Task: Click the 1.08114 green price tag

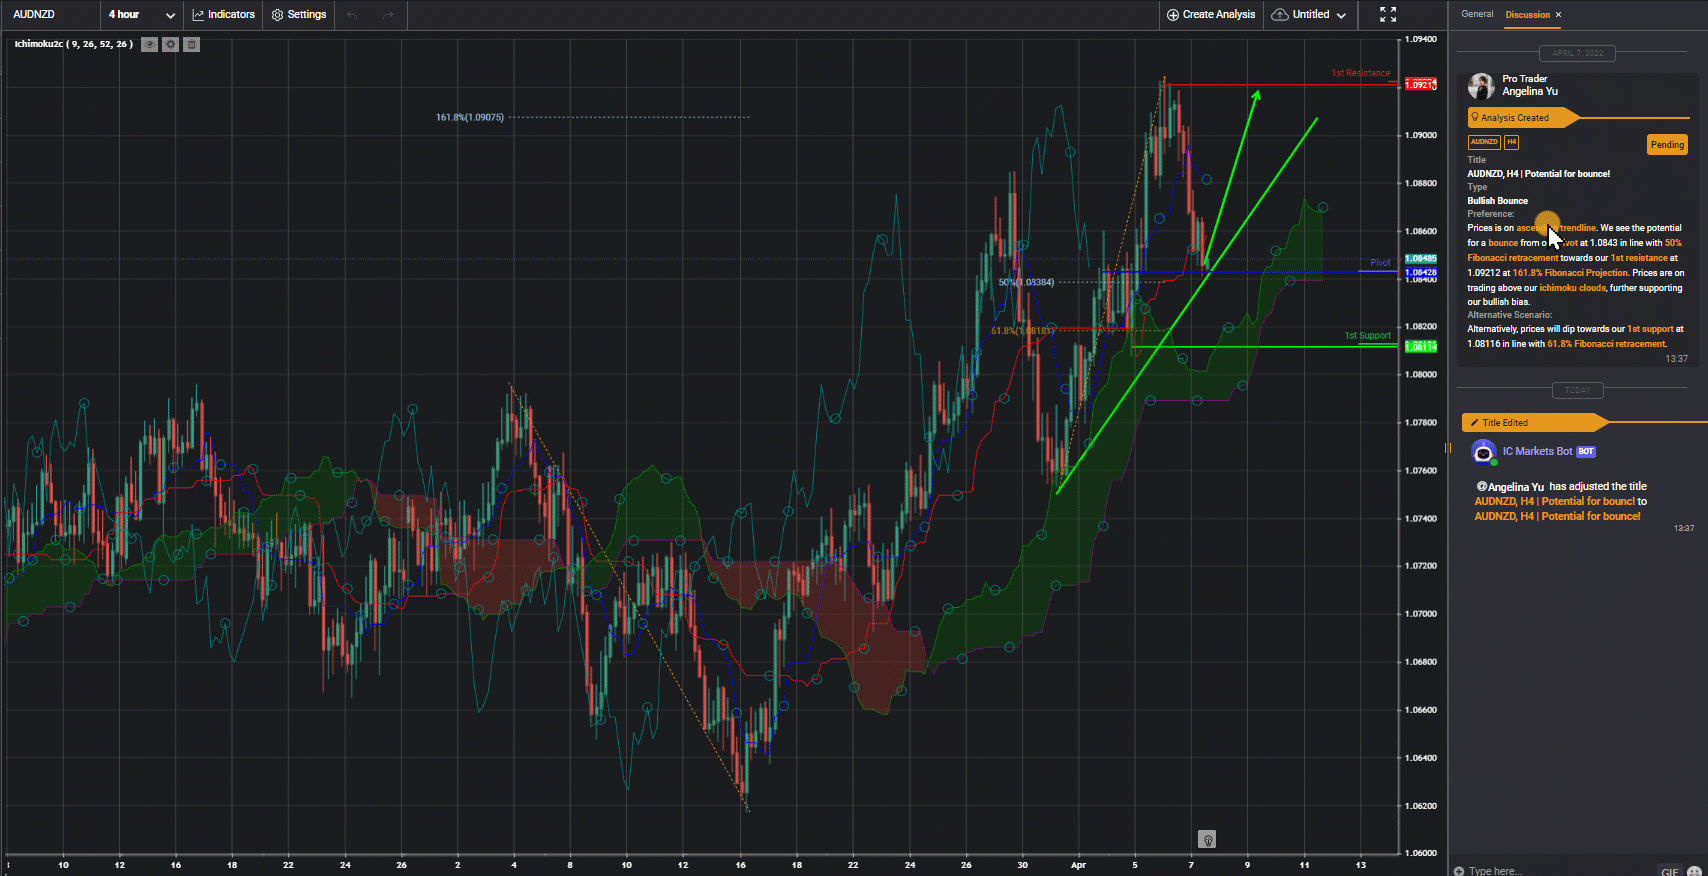Action: 1420,347
